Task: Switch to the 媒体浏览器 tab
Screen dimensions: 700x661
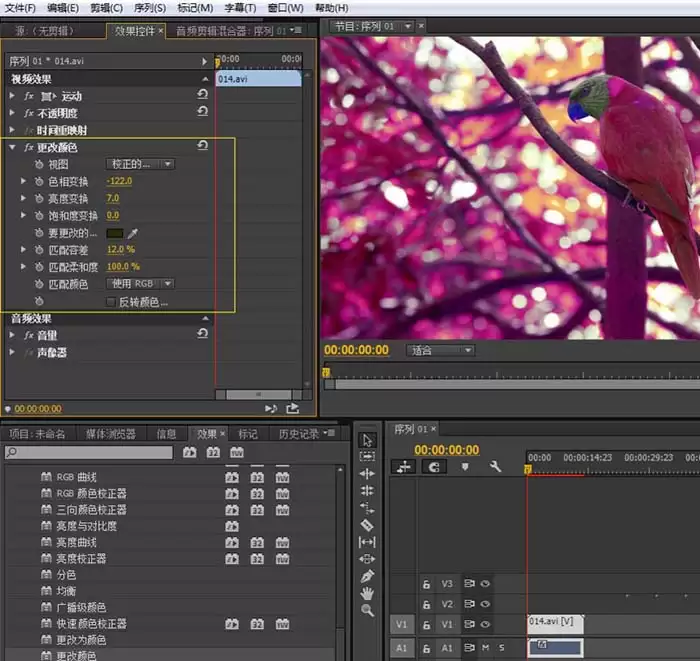Action: [x=110, y=434]
